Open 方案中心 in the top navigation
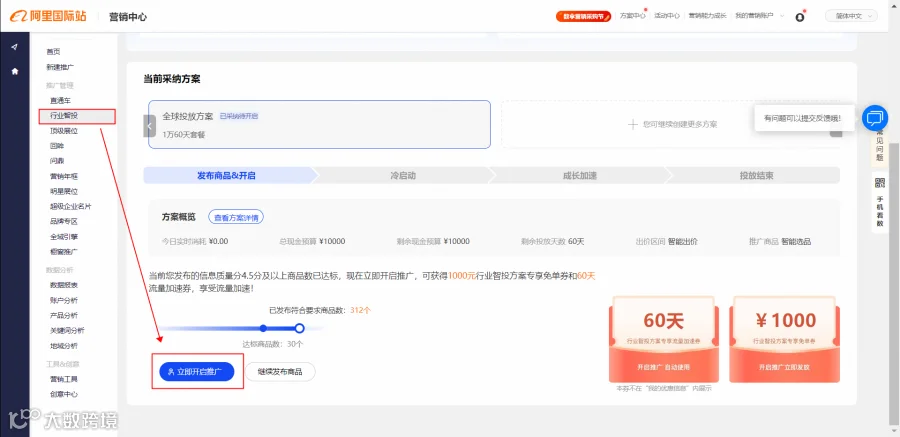 [632, 16]
